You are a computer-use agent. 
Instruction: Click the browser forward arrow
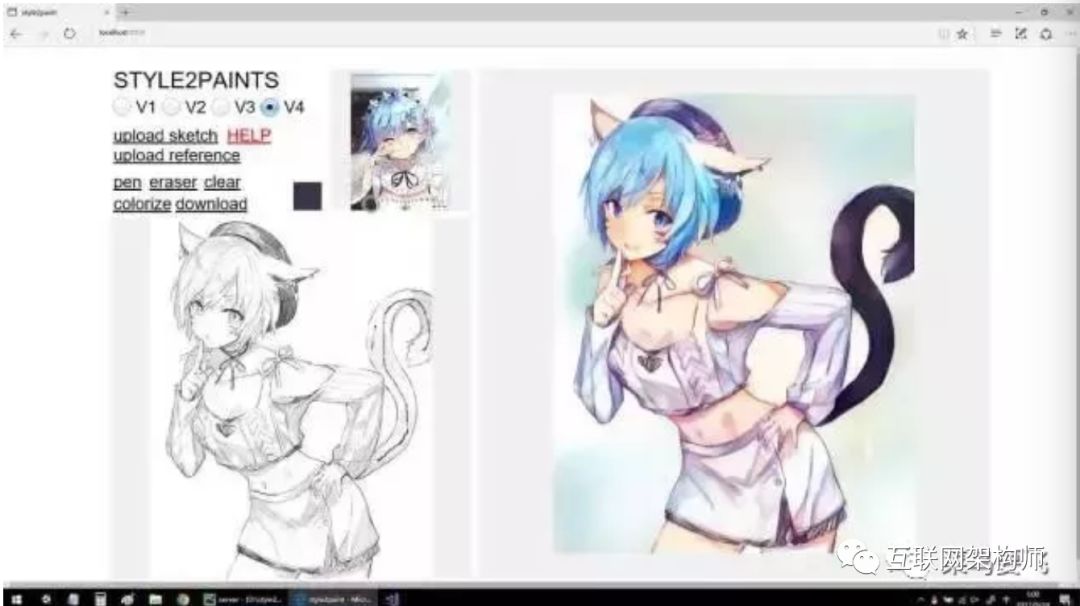pyautogui.click(x=43, y=33)
